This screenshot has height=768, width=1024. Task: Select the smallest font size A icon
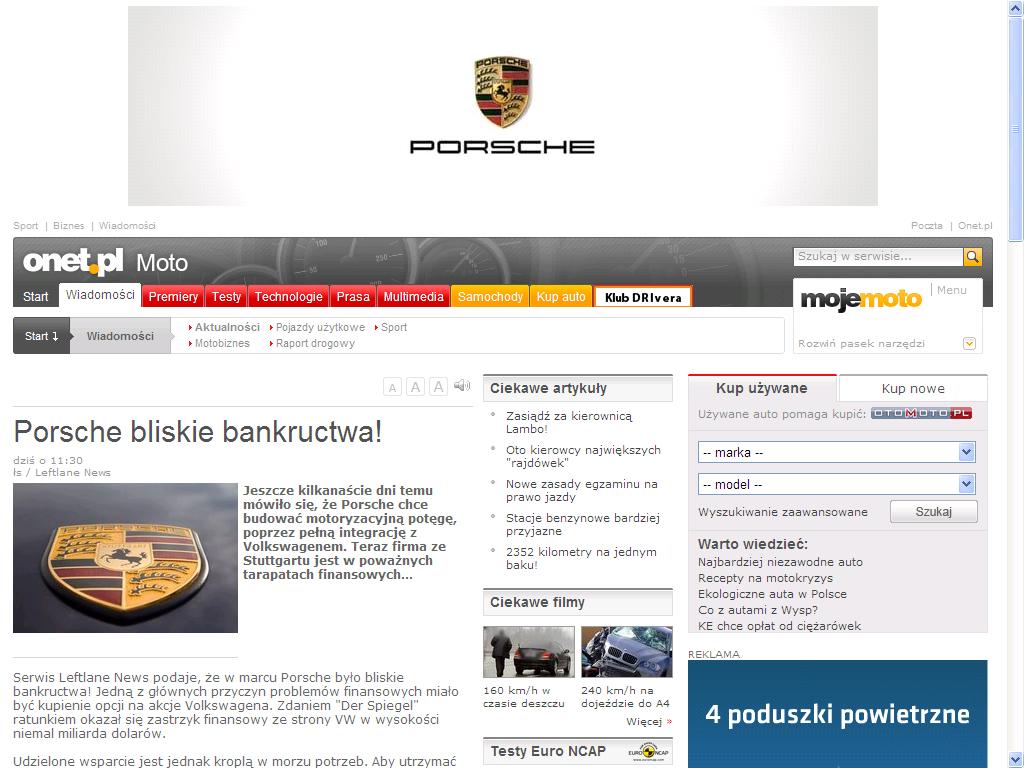click(x=392, y=387)
